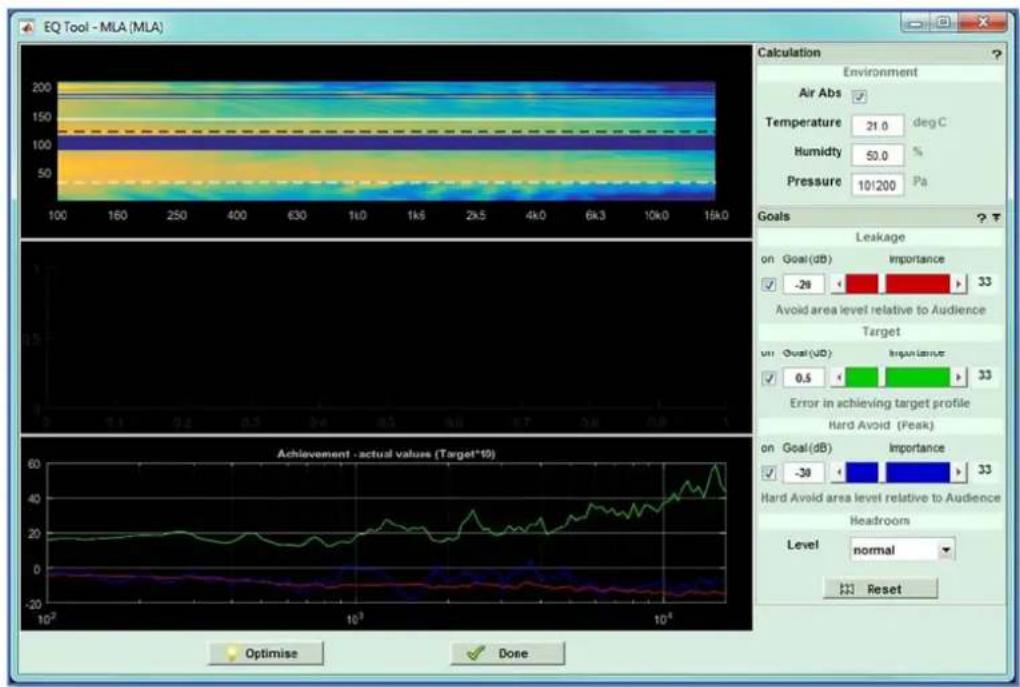Click the MATLAB icon in the title bar
The image size is (1020, 687).
pyautogui.click(x=27, y=27)
